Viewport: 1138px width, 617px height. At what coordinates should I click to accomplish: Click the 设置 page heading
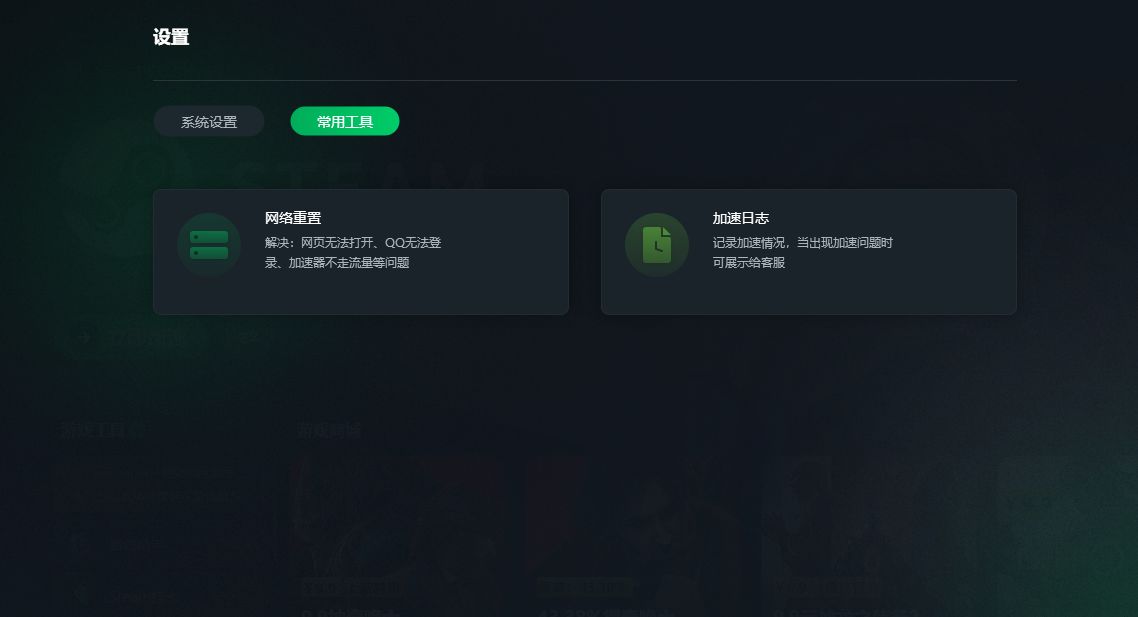tap(171, 37)
